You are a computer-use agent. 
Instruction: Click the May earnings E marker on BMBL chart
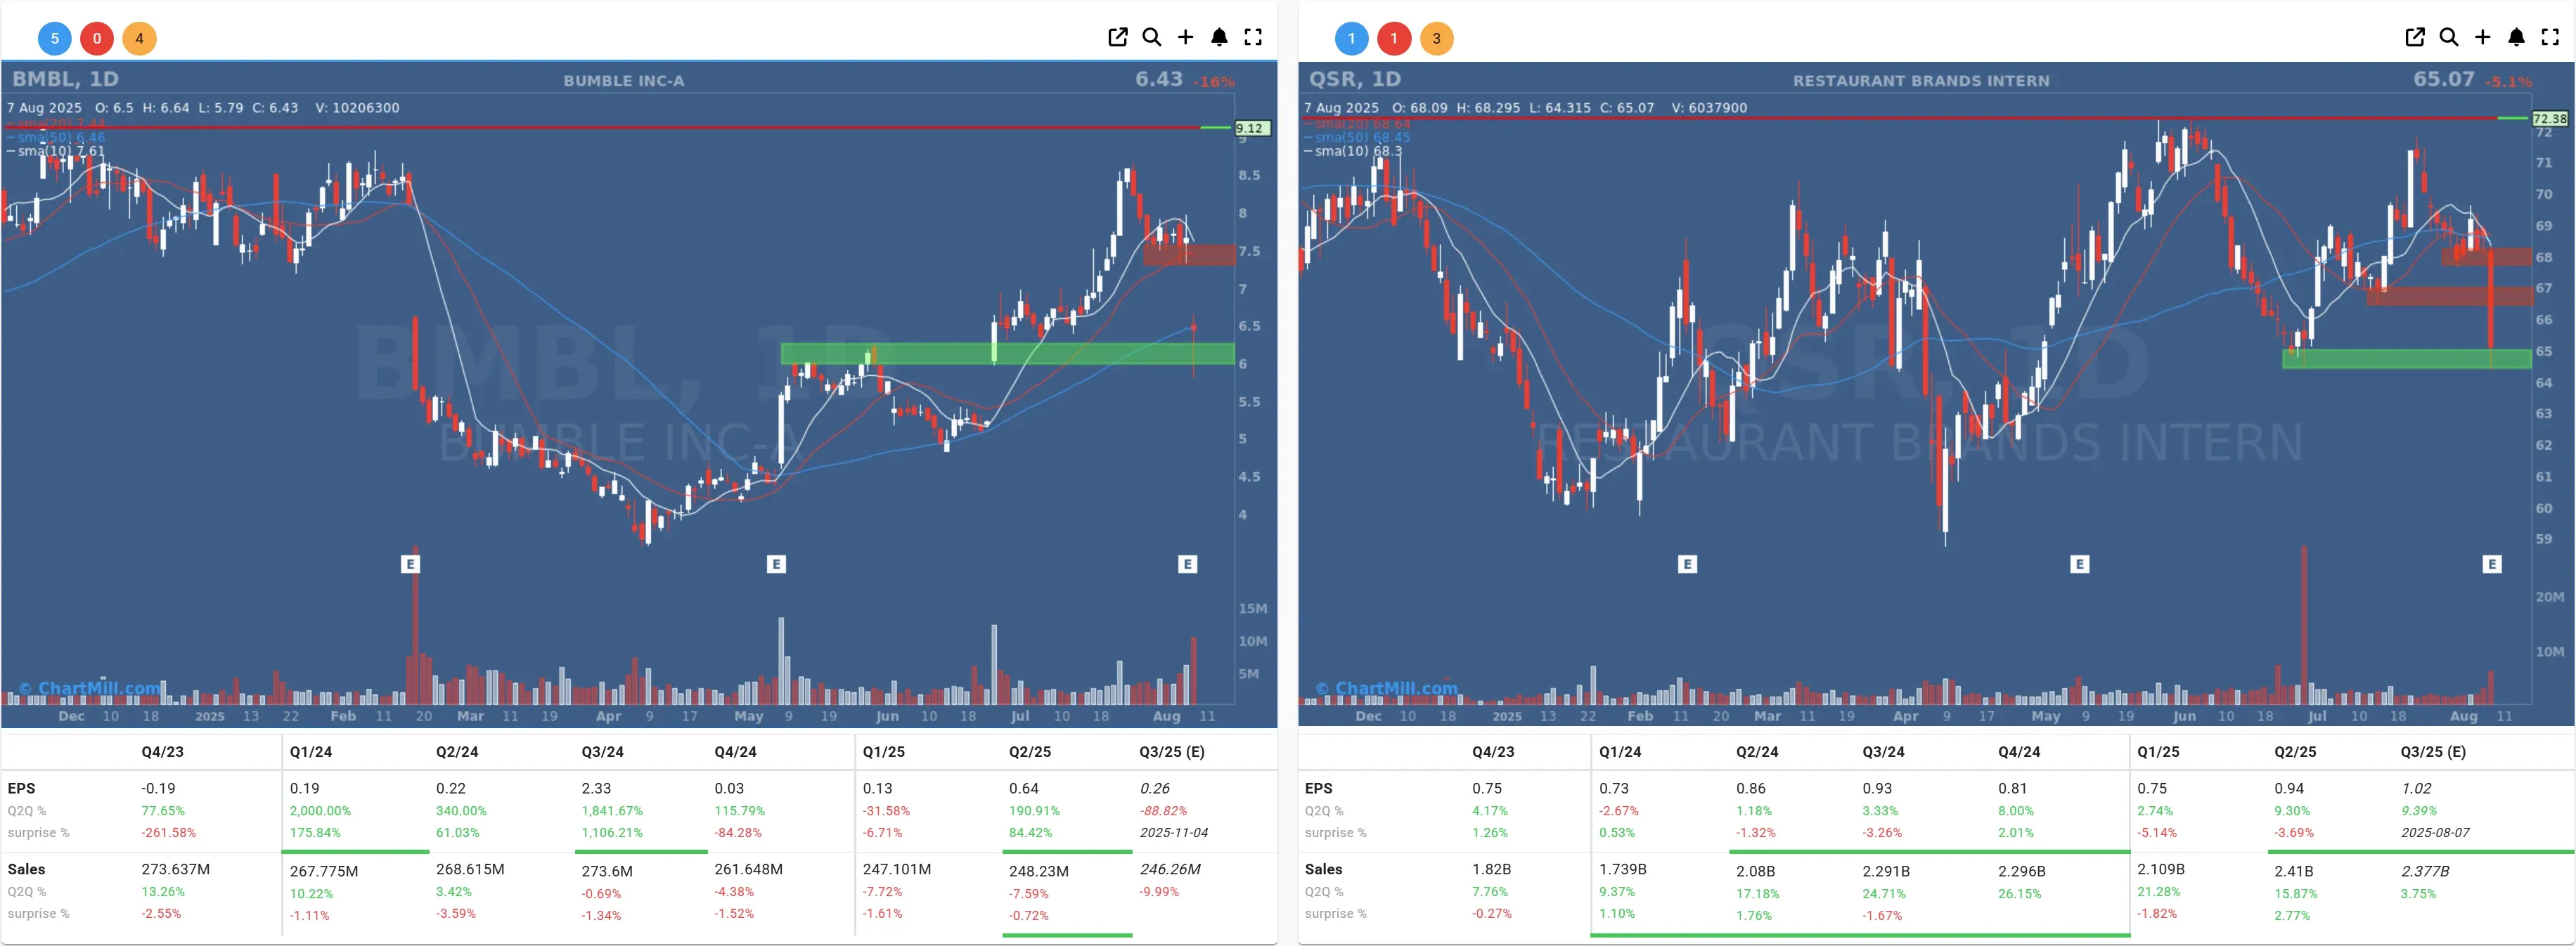tap(776, 564)
